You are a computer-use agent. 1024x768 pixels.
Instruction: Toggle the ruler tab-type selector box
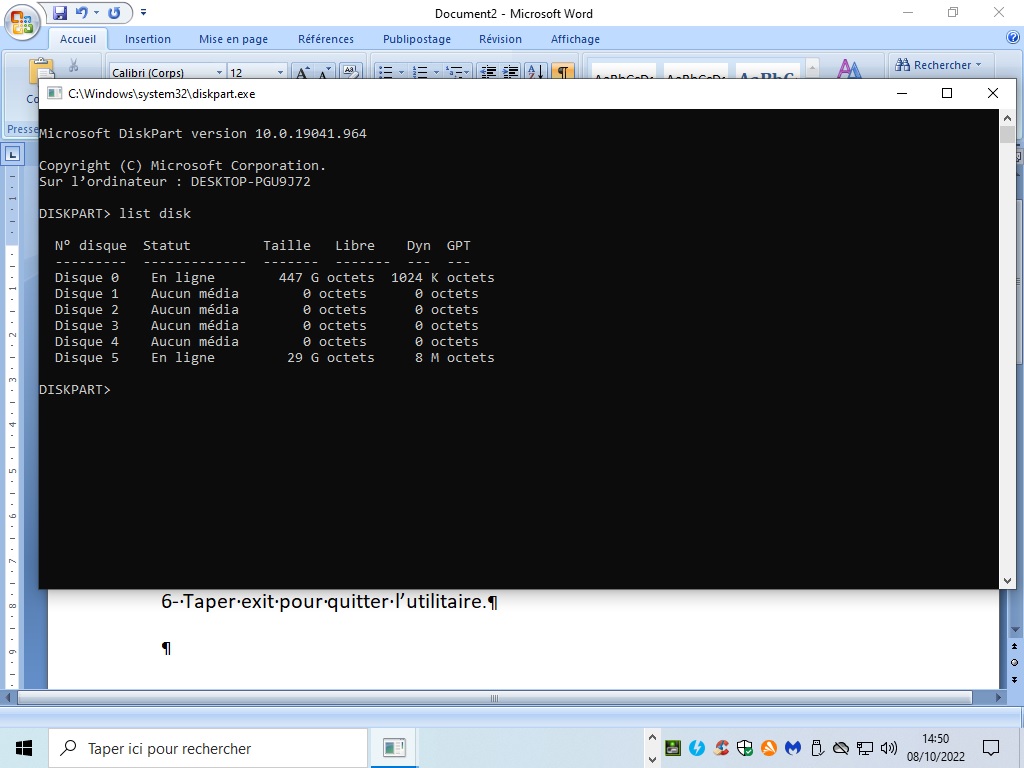[13, 155]
